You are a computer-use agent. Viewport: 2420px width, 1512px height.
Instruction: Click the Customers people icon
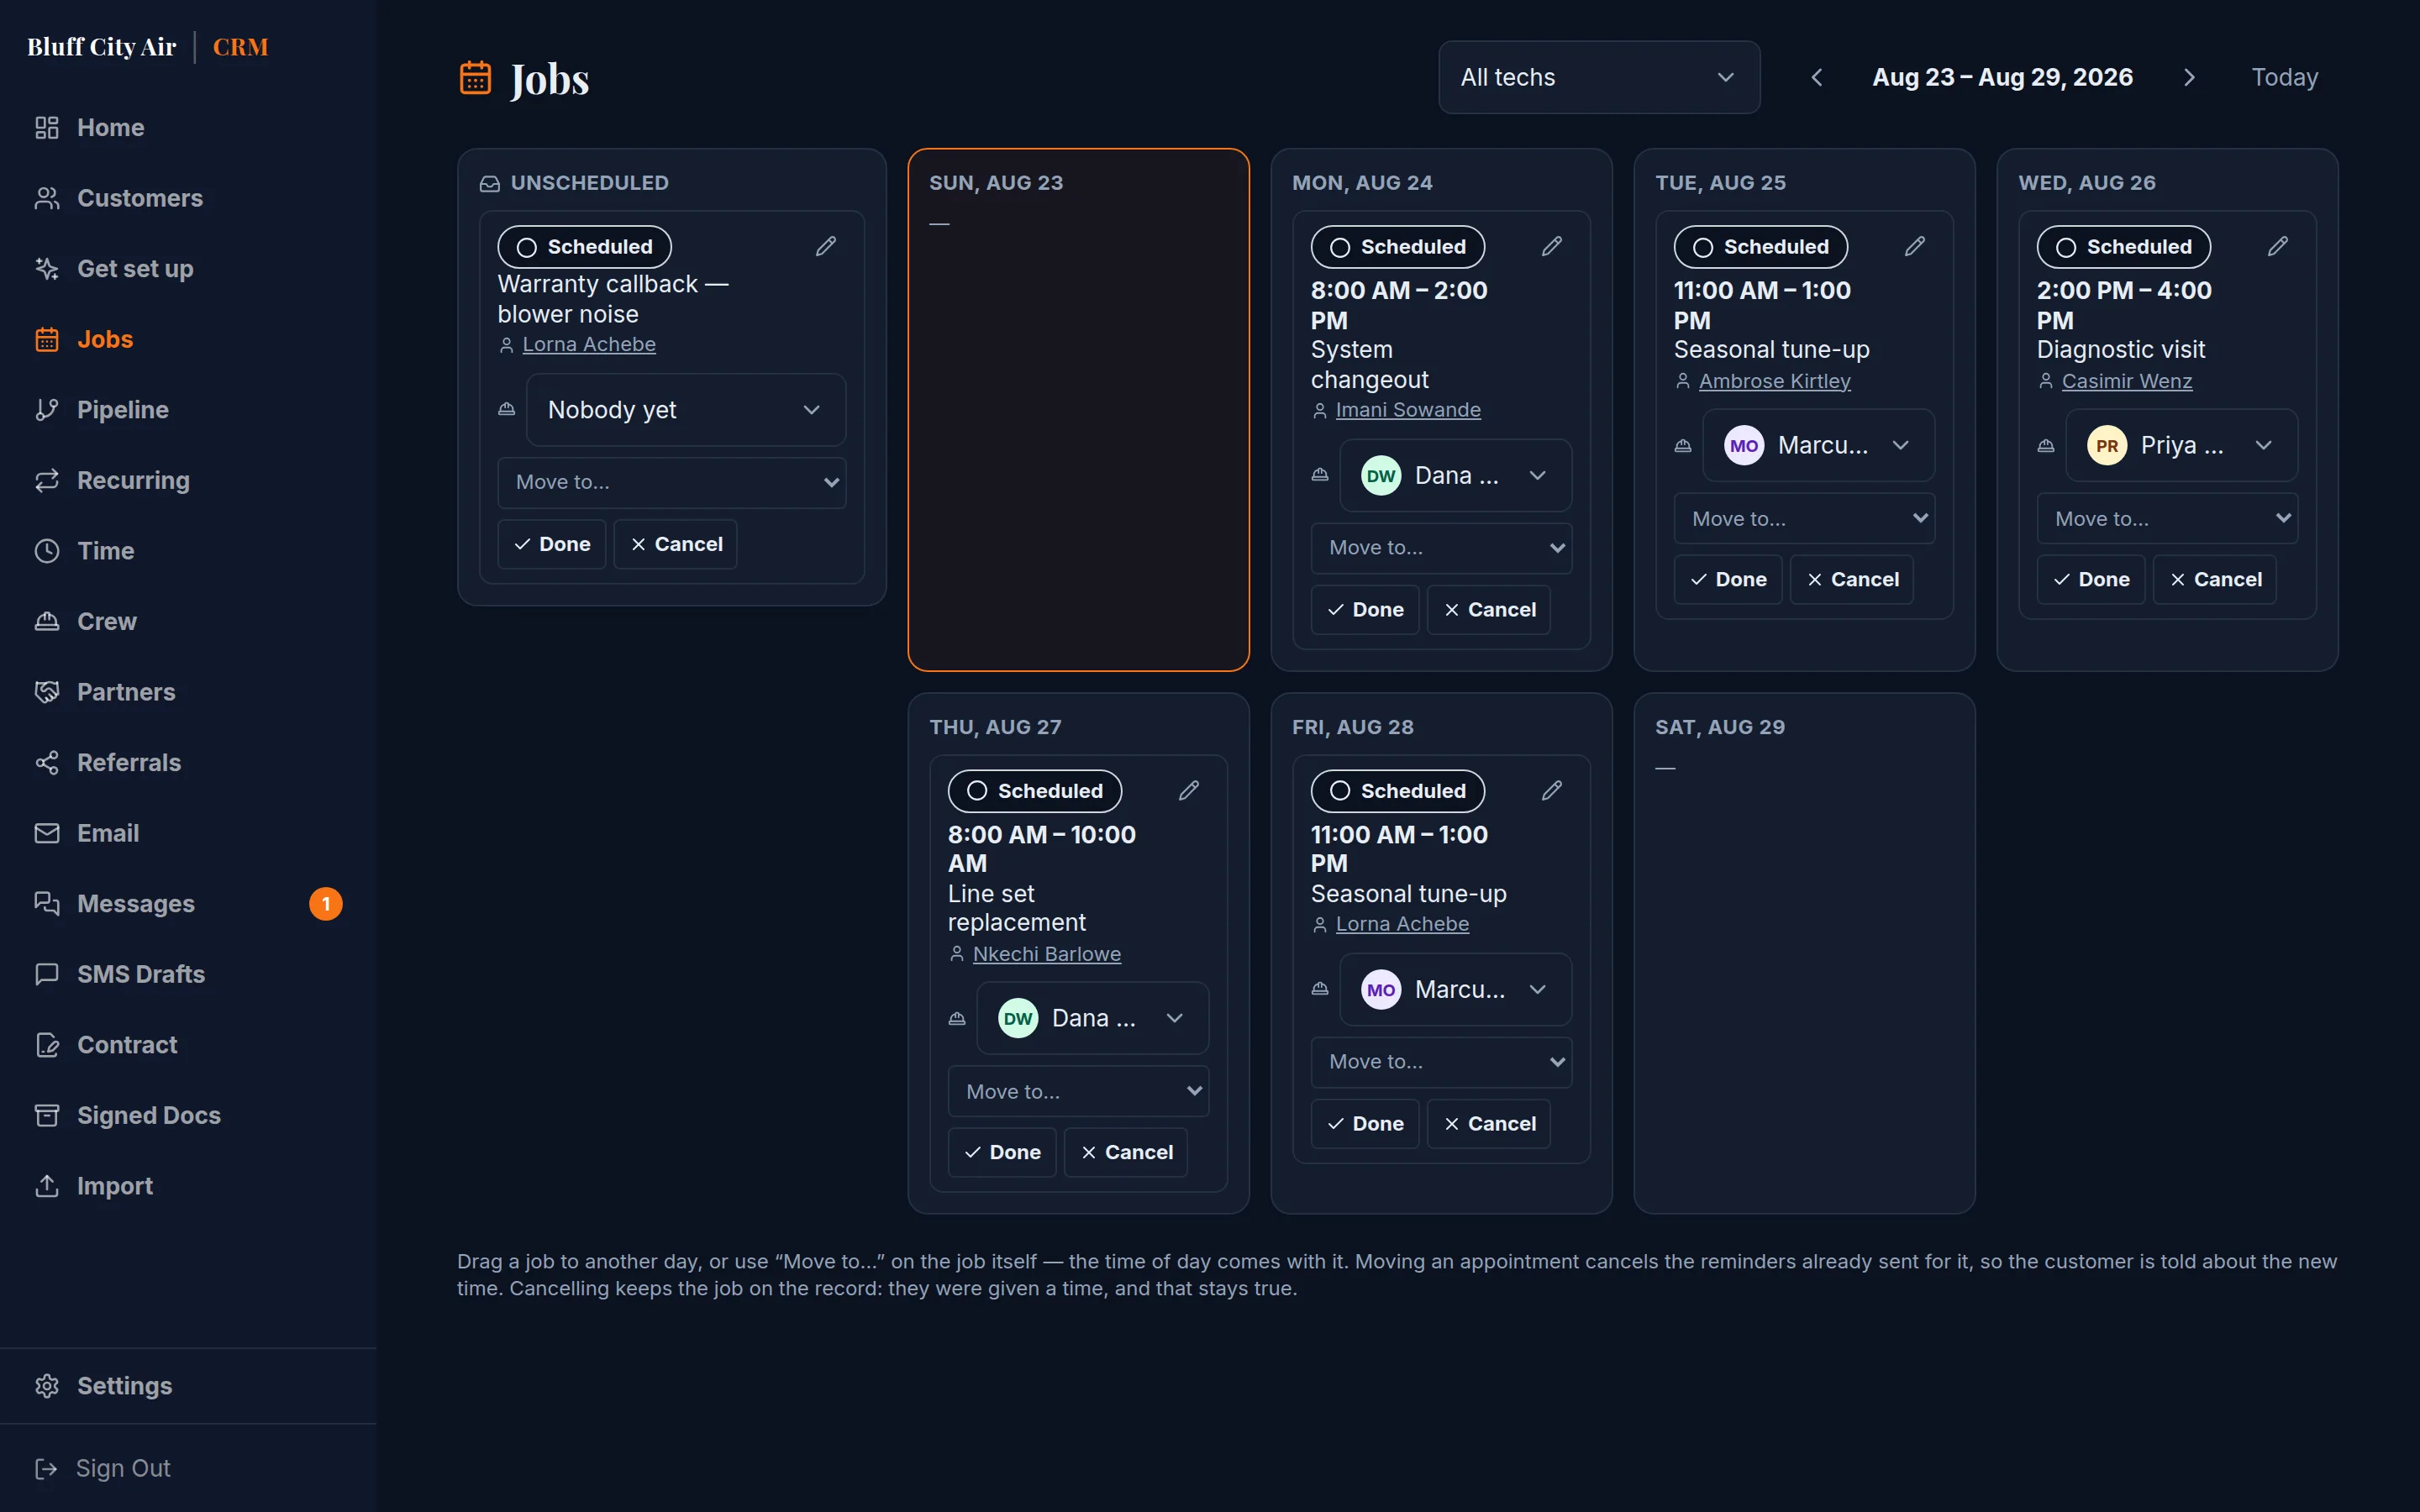coord(47,198)
